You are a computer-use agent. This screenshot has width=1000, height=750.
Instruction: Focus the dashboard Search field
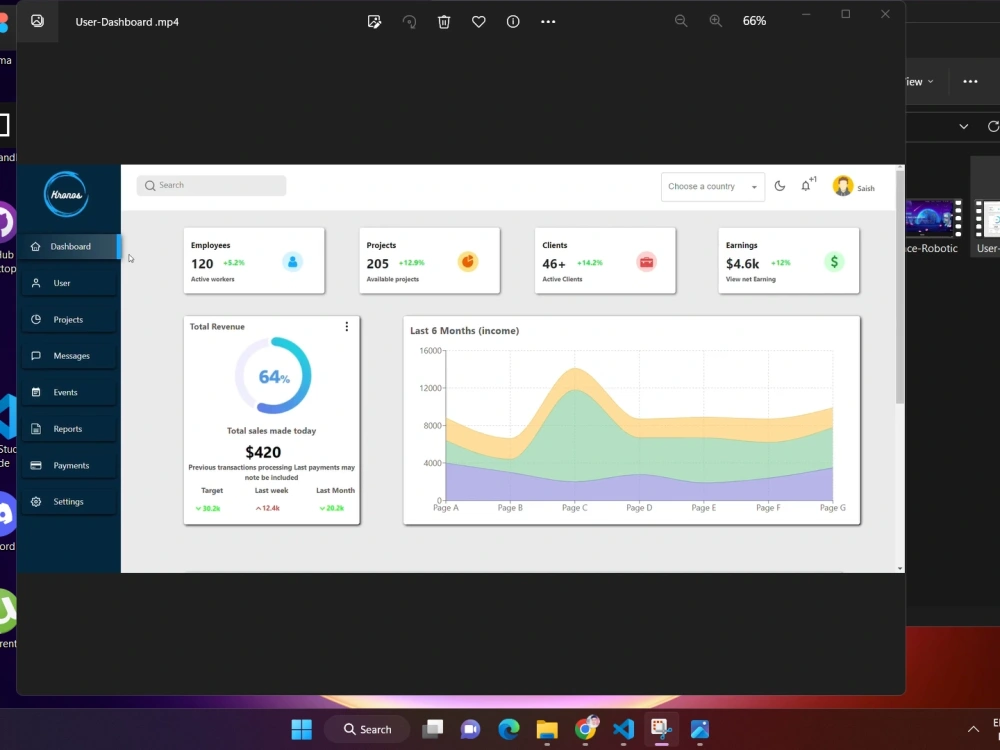211,186
